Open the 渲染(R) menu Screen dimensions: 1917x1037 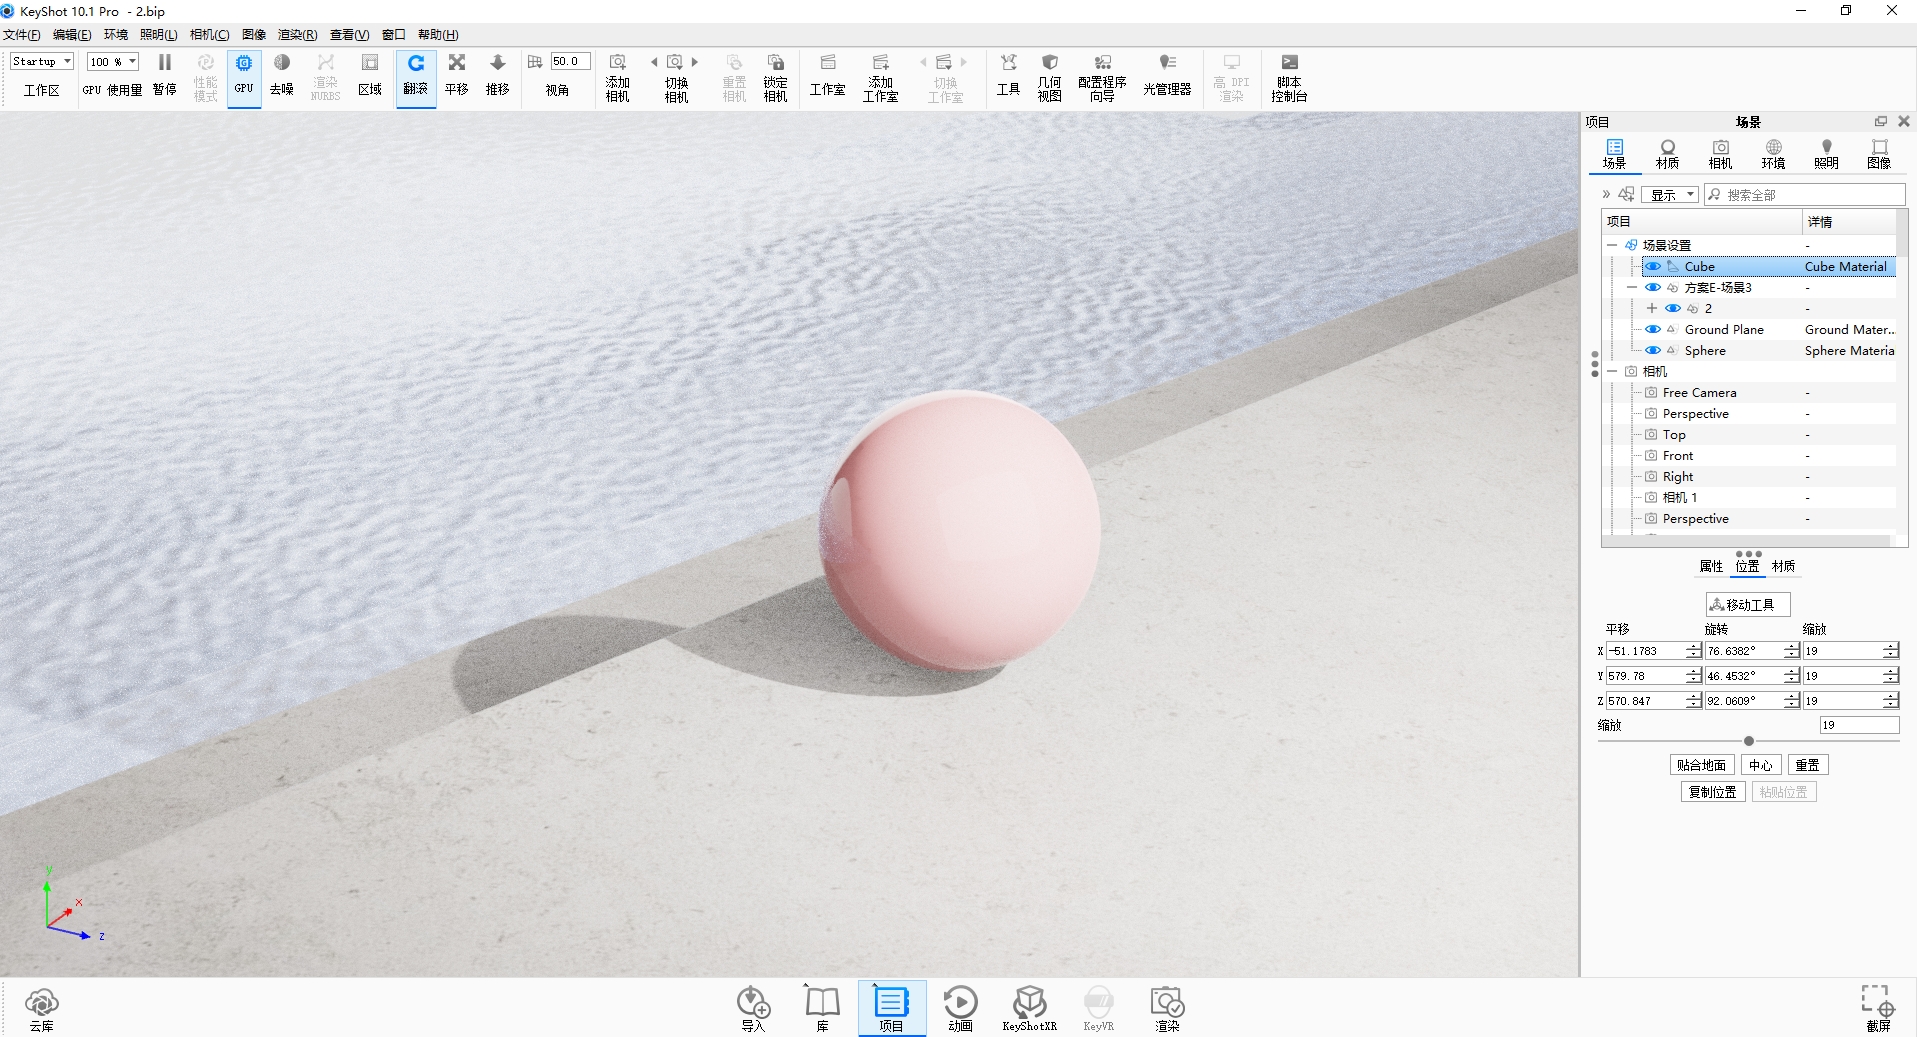(x=297, y=35)
